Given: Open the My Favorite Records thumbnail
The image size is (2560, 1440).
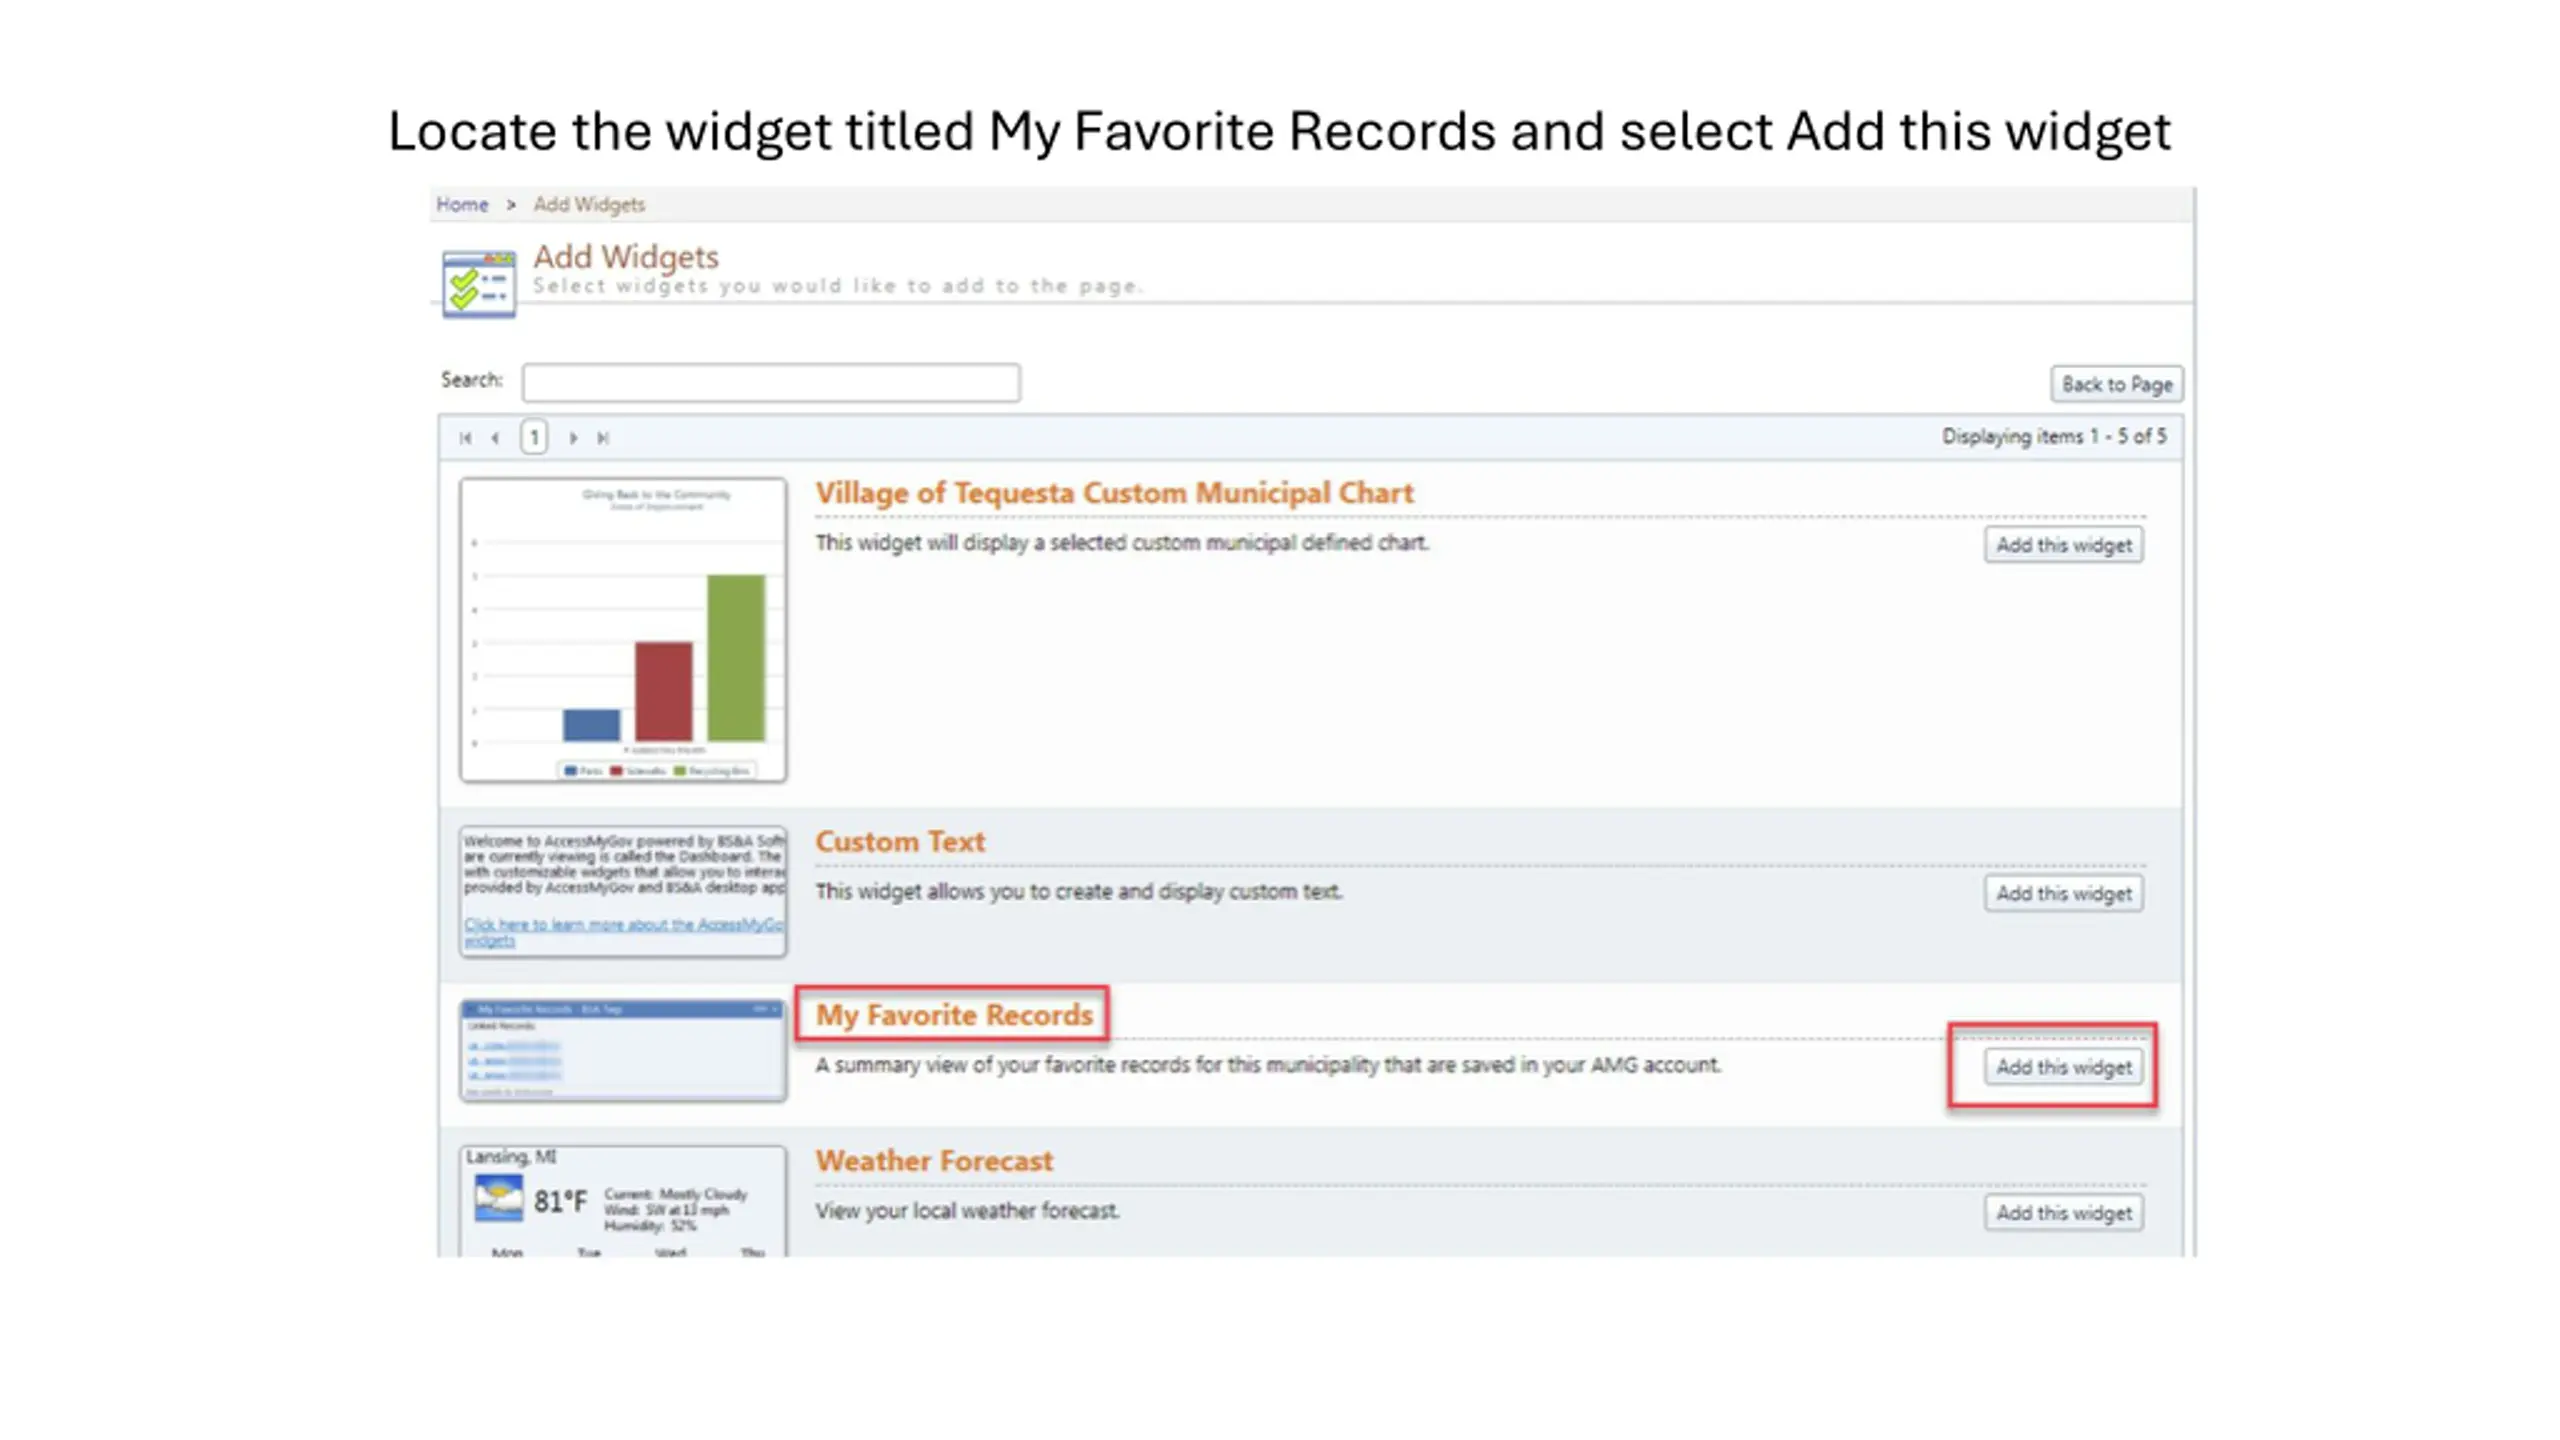Looking at the screenshot, I should click(x=623, y=1051).
